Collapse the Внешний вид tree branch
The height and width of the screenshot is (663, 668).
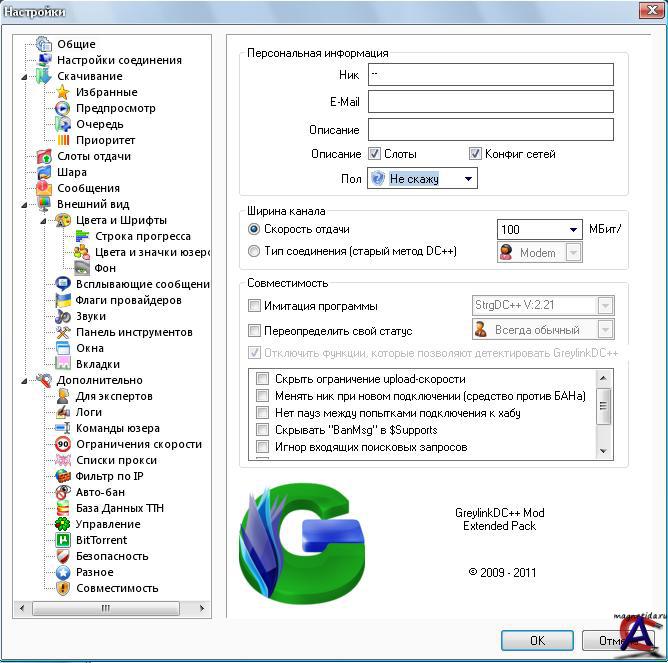coord(24,204)
